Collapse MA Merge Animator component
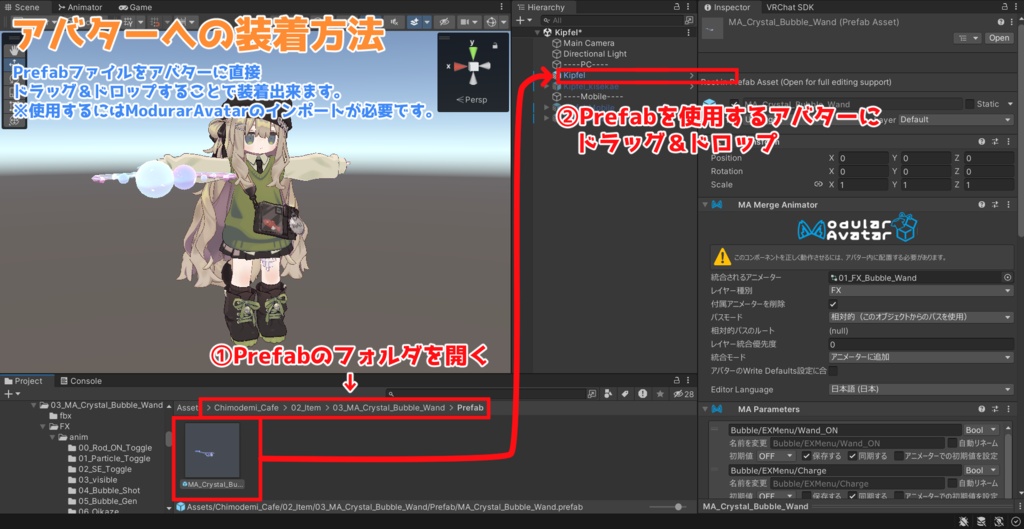The image size is (1024, 529). tap(705, 204)
